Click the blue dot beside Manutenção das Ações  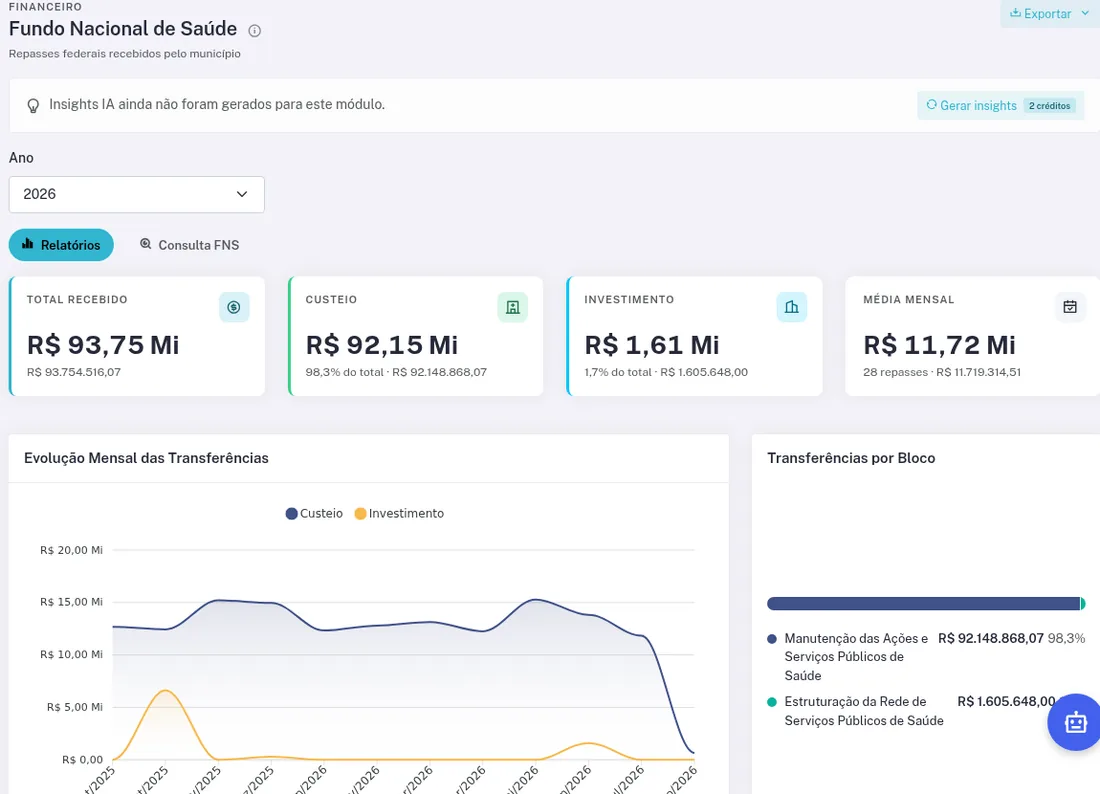click(772, 639)
